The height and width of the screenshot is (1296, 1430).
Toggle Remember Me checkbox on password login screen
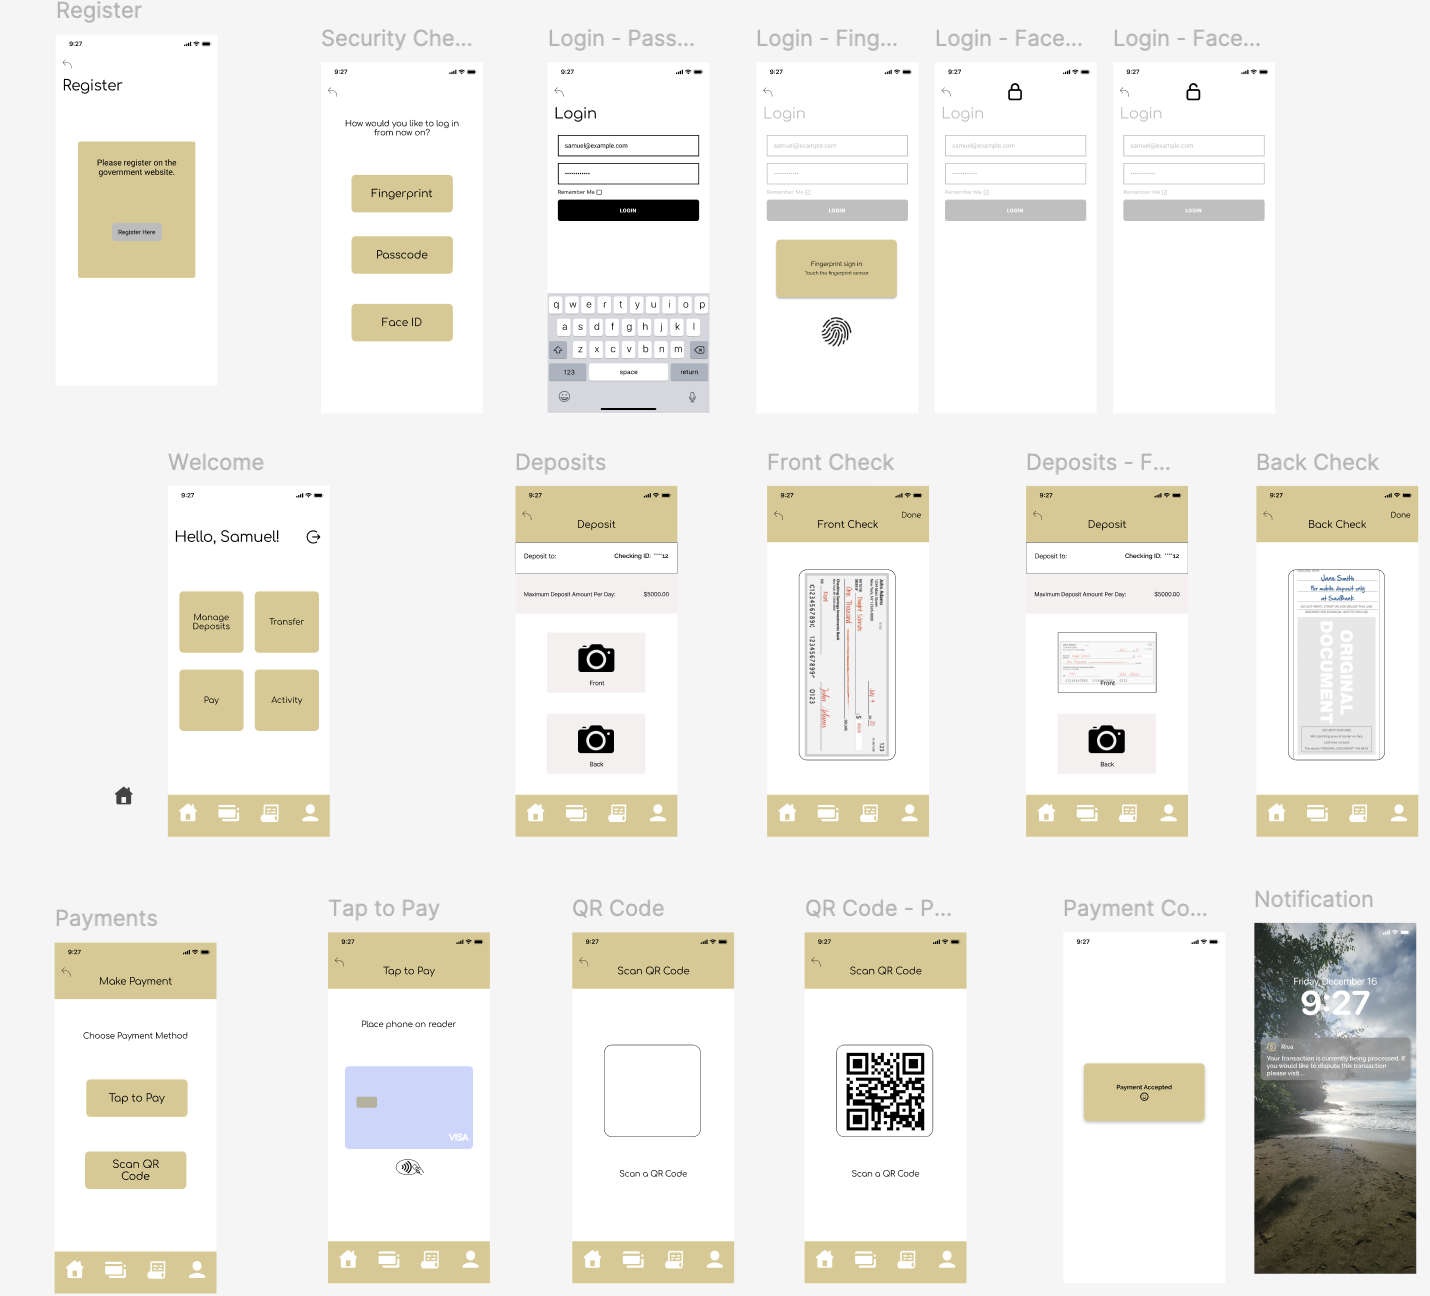coord(599,192)
